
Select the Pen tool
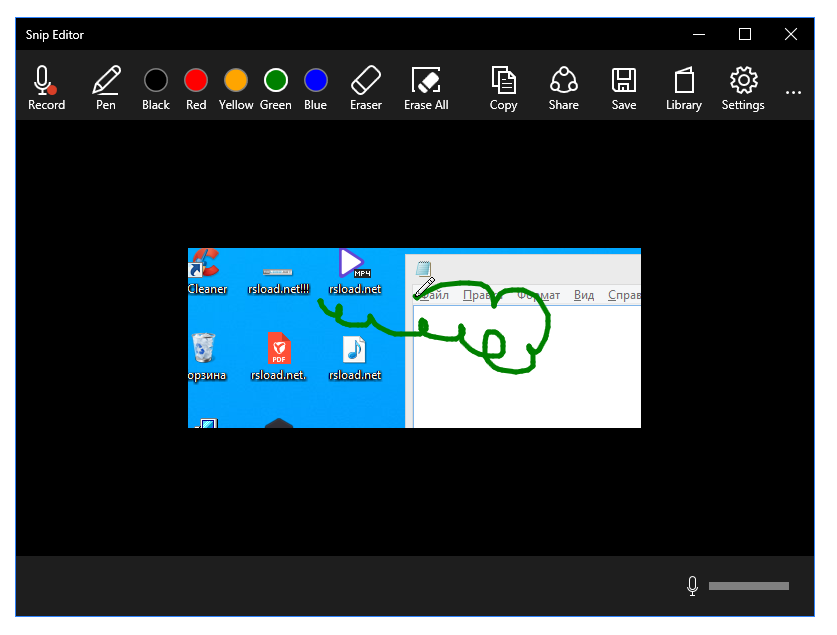(106, 88)
